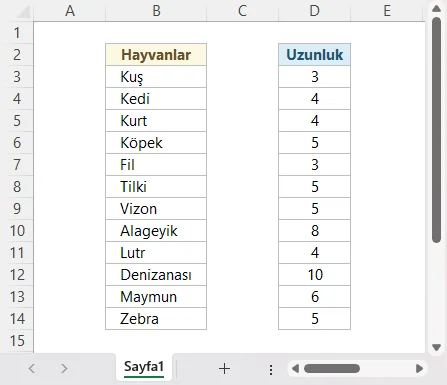Click the vertical scrollbar thumb

tap(436, 130)
